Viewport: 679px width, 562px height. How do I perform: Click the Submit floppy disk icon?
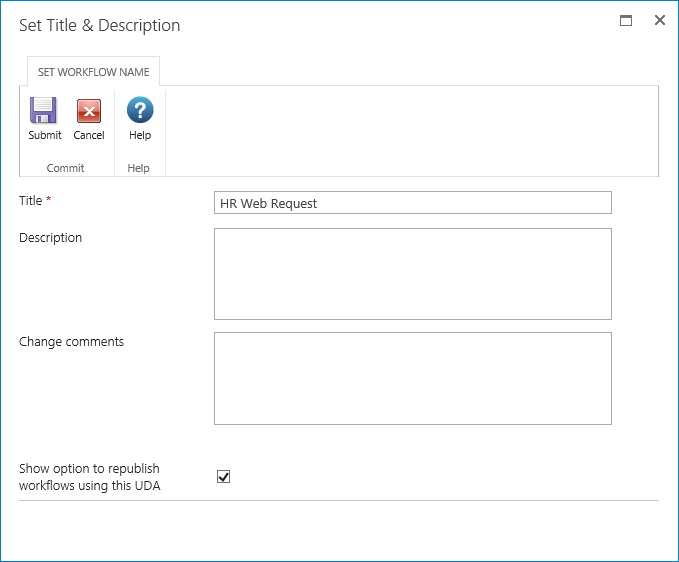coord(44,111)
